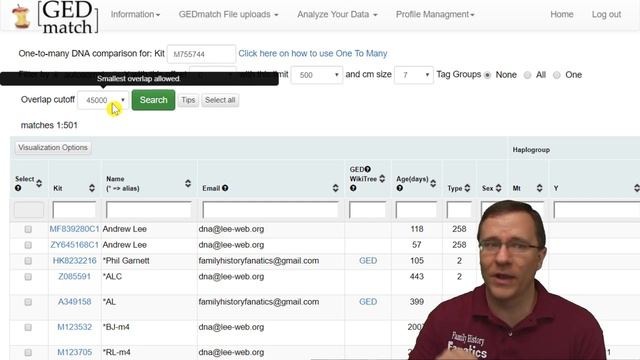Check the box for kit ZY645168C1
This screenshot has height=360, width=640.
click(x=28, y=245)
